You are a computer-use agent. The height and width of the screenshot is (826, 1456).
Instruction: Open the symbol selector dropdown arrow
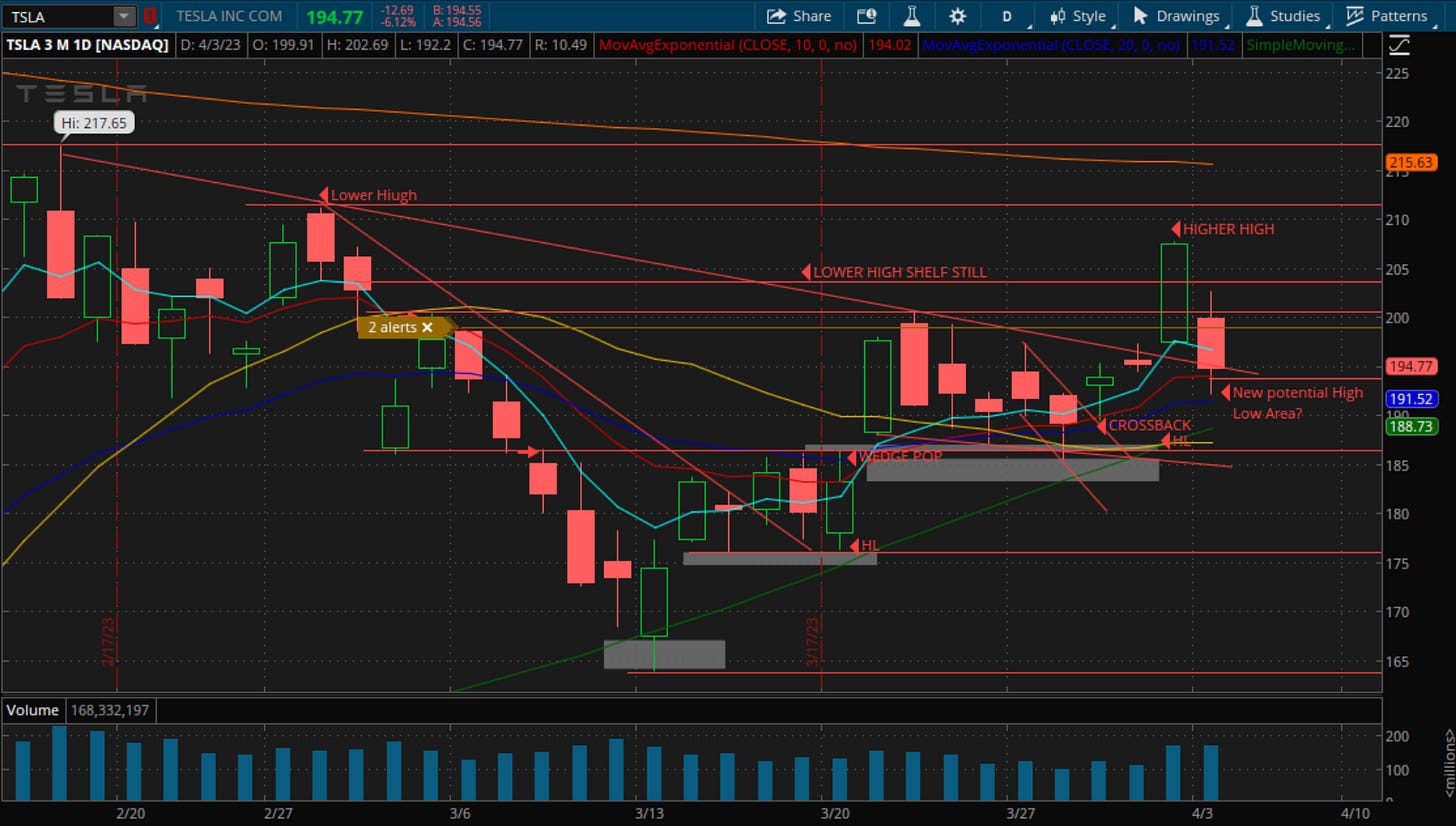pyautogui.click(x=124, y=16)
